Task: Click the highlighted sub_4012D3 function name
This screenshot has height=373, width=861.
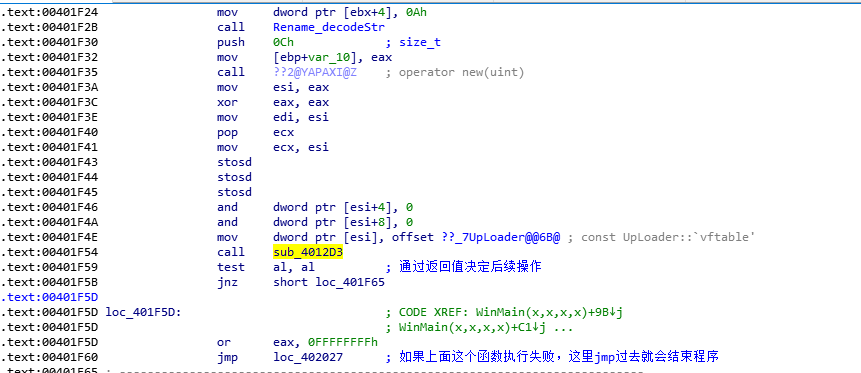Action: tap(308, 252)
